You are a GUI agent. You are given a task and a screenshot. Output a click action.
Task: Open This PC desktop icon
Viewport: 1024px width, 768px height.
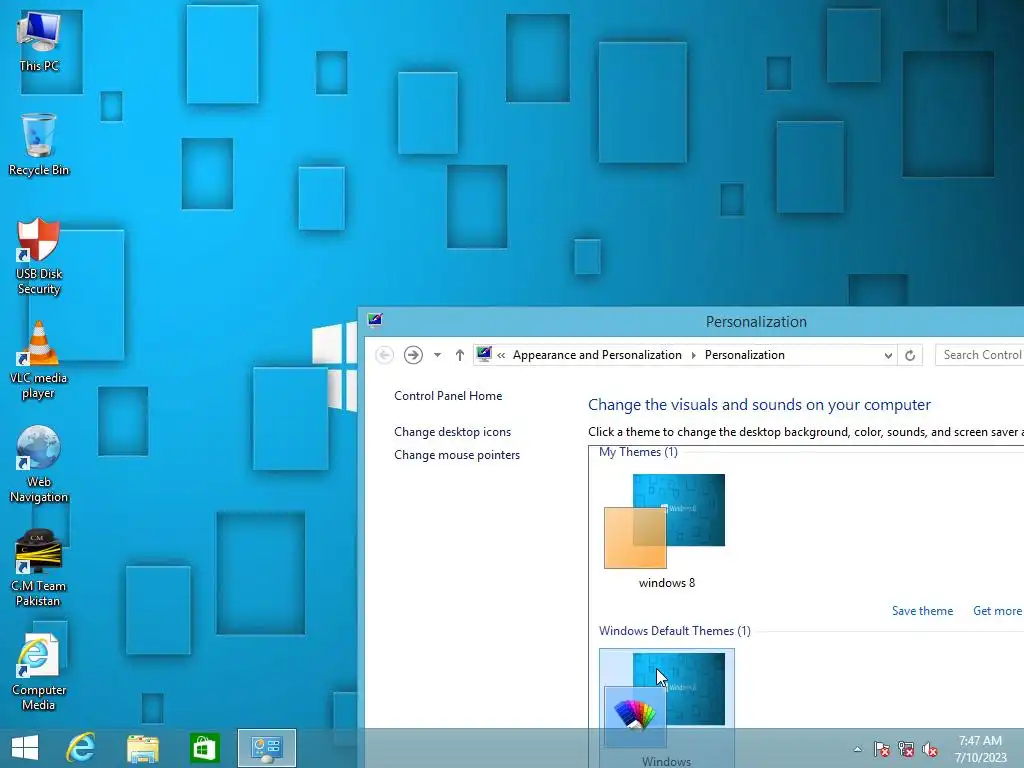39,40
